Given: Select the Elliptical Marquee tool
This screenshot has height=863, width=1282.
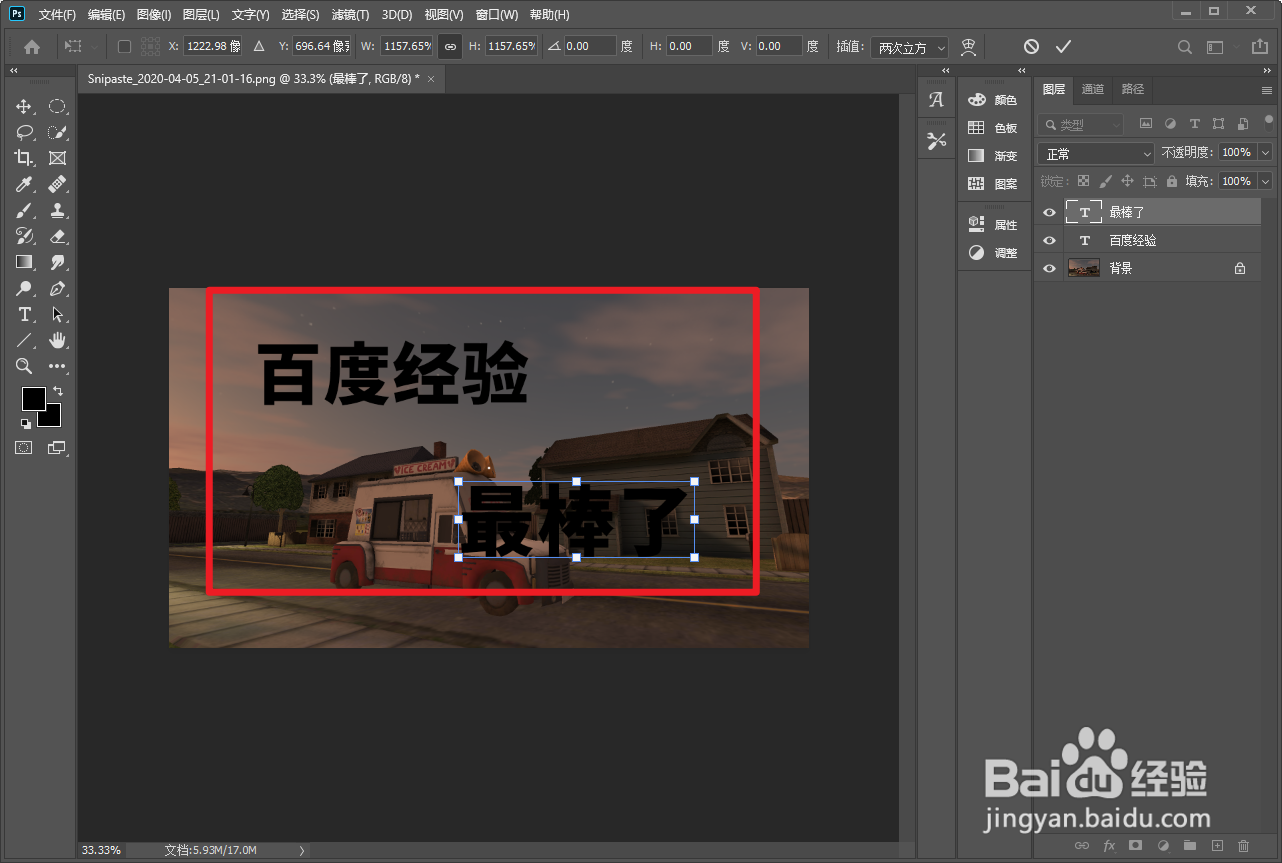Looking at the screenshot, I should 58,106.
